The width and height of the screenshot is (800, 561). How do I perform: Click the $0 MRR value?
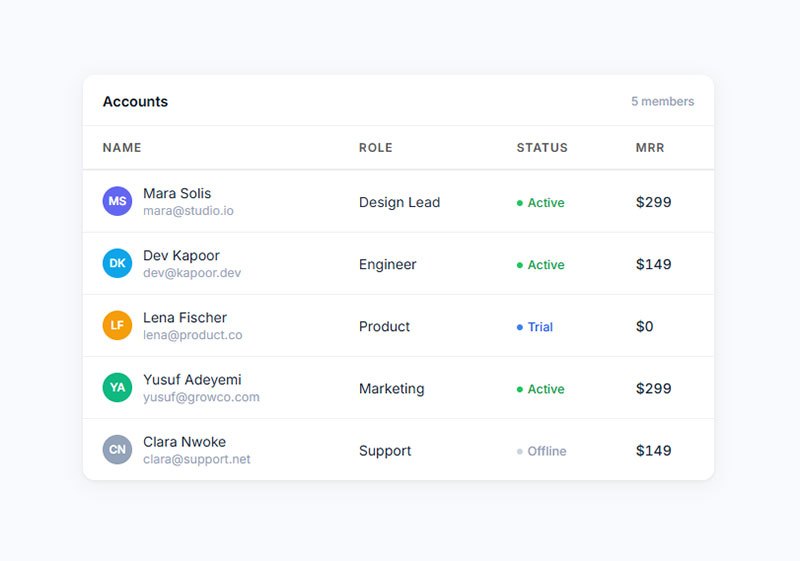(x=644, y=326)
